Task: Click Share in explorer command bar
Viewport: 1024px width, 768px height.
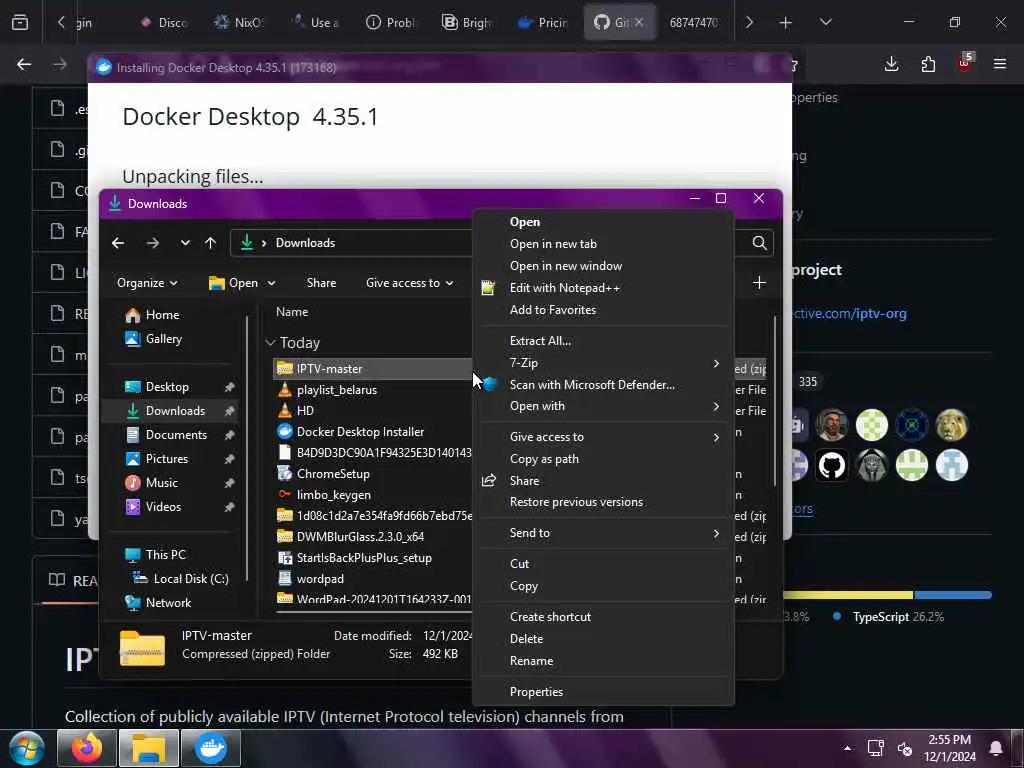Action: click(x=321, y=283)
